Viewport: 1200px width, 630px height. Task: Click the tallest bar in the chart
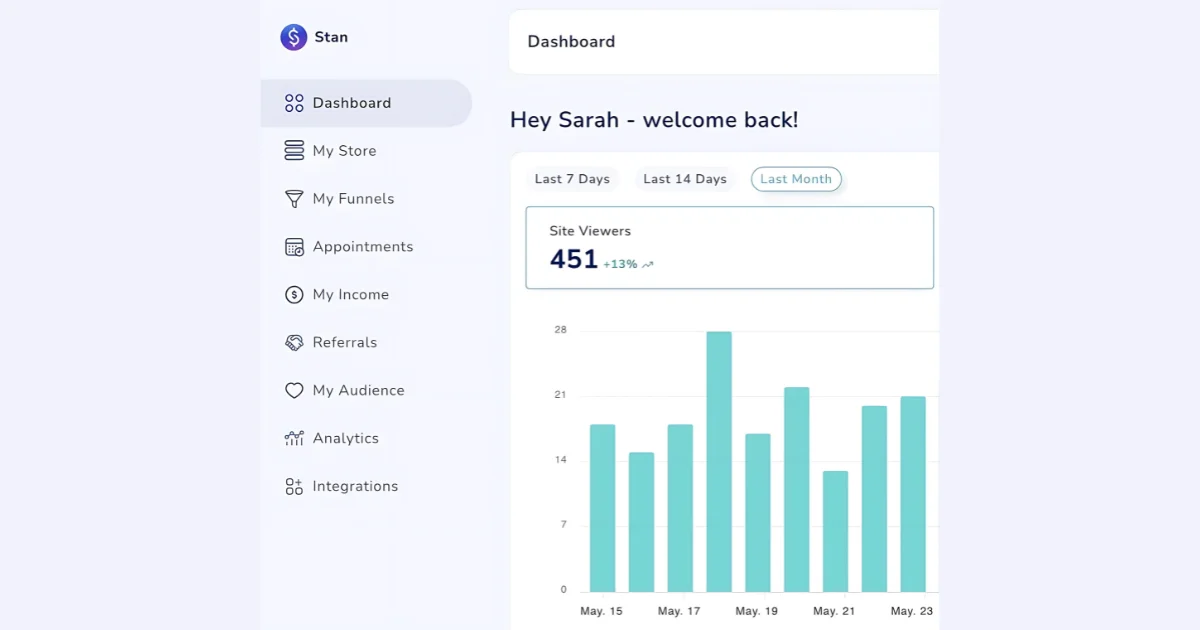point(719,462)
